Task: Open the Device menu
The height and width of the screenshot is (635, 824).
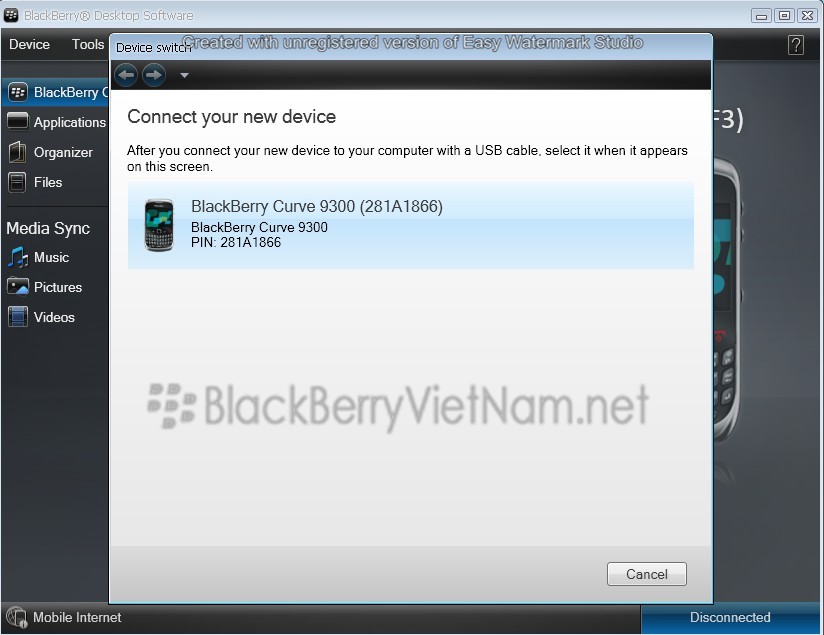Action: 29,45
